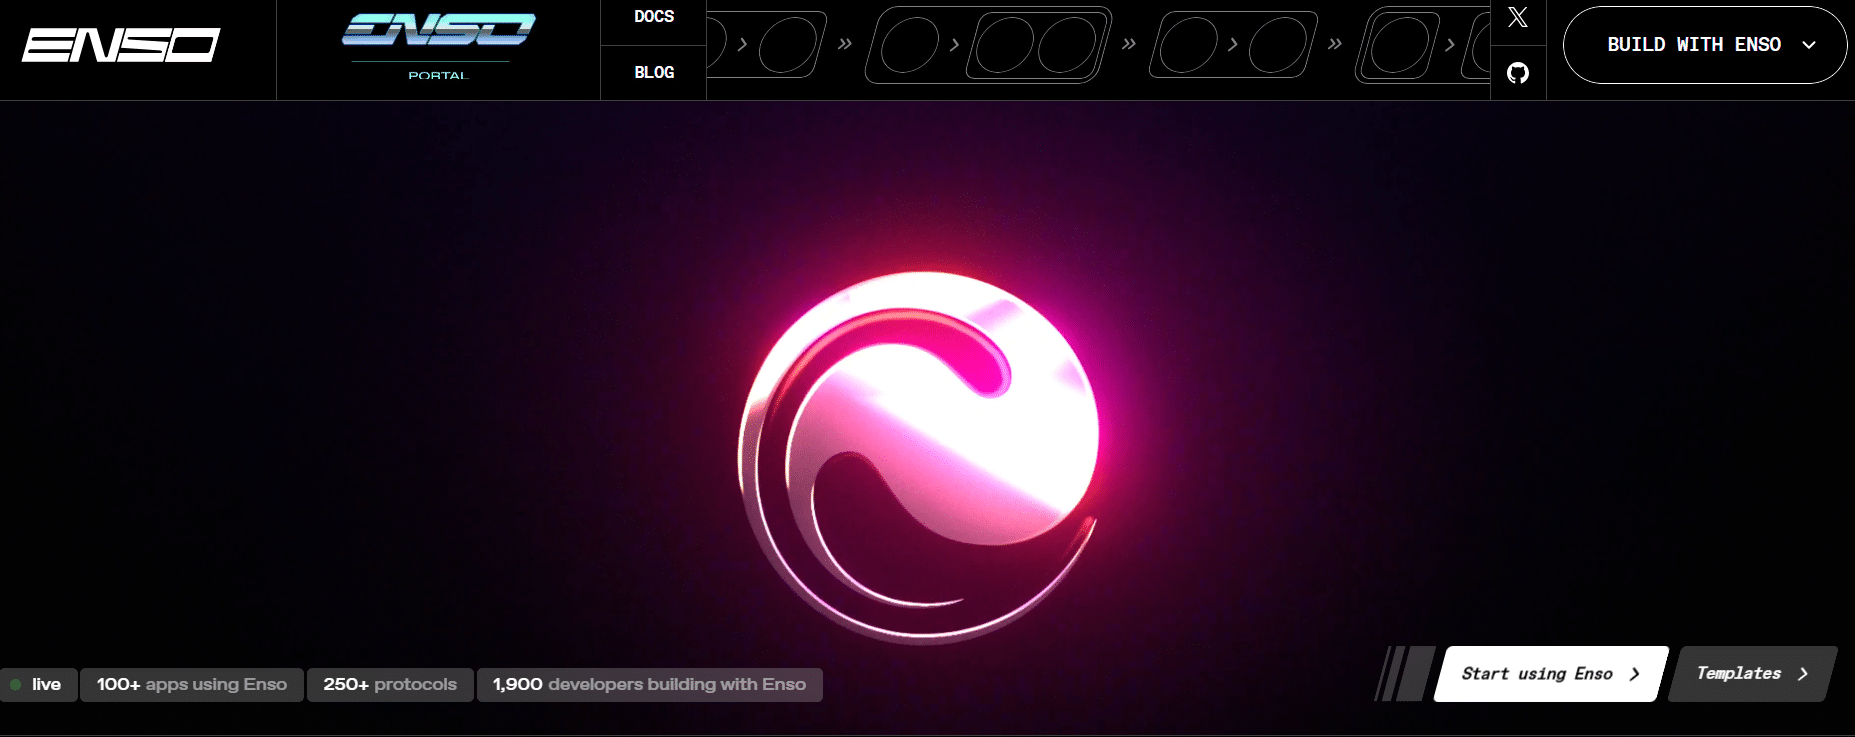Click the glowing pink Enso orb
This screenshot has width=1855, height=737.
click(920, 455)
